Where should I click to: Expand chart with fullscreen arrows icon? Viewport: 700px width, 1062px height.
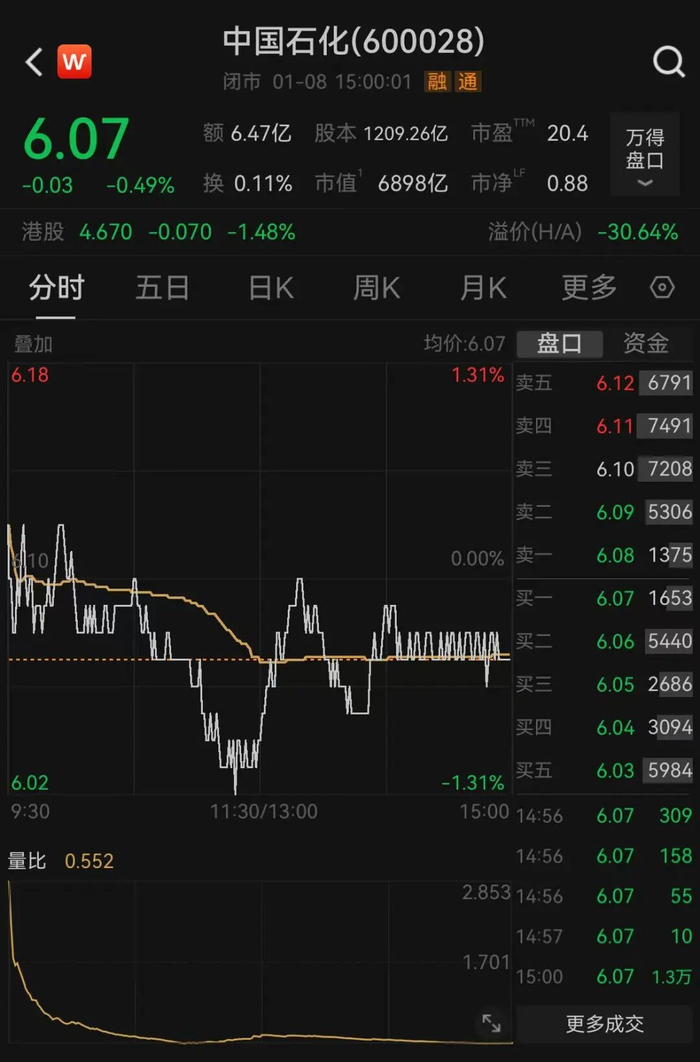pos(491,1023)
